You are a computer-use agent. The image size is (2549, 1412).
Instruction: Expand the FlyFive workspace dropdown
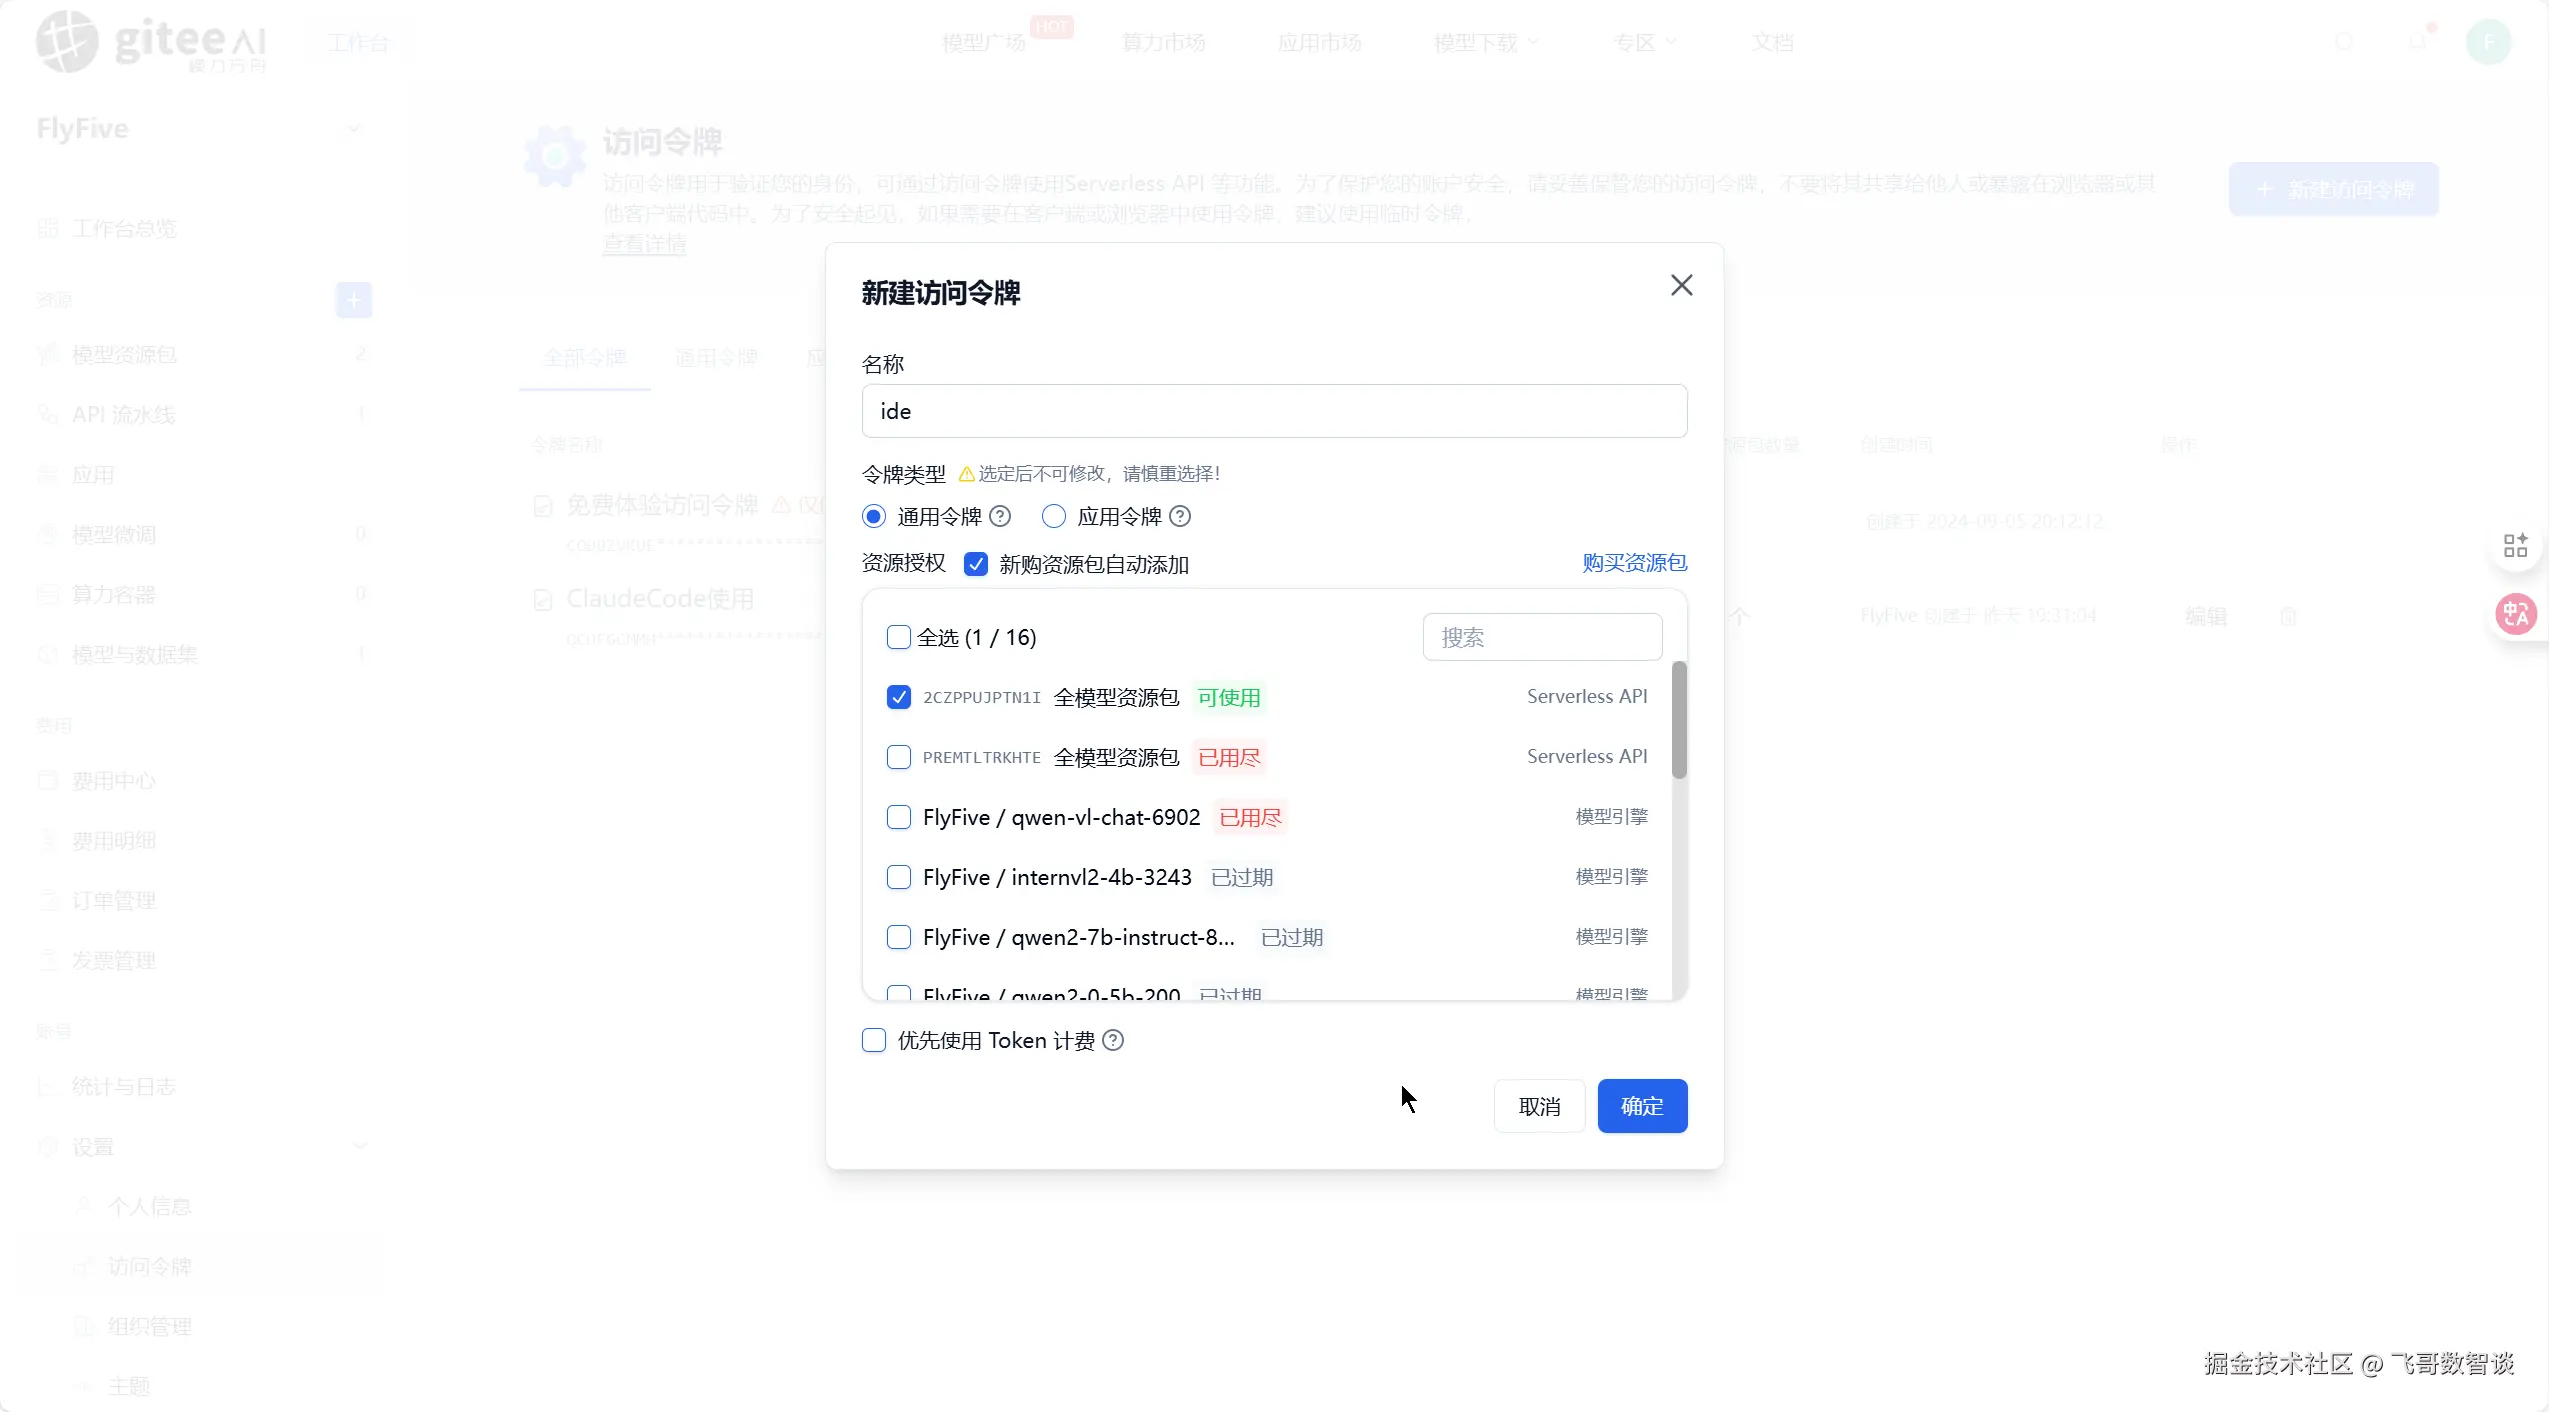[x=353, y=129]
